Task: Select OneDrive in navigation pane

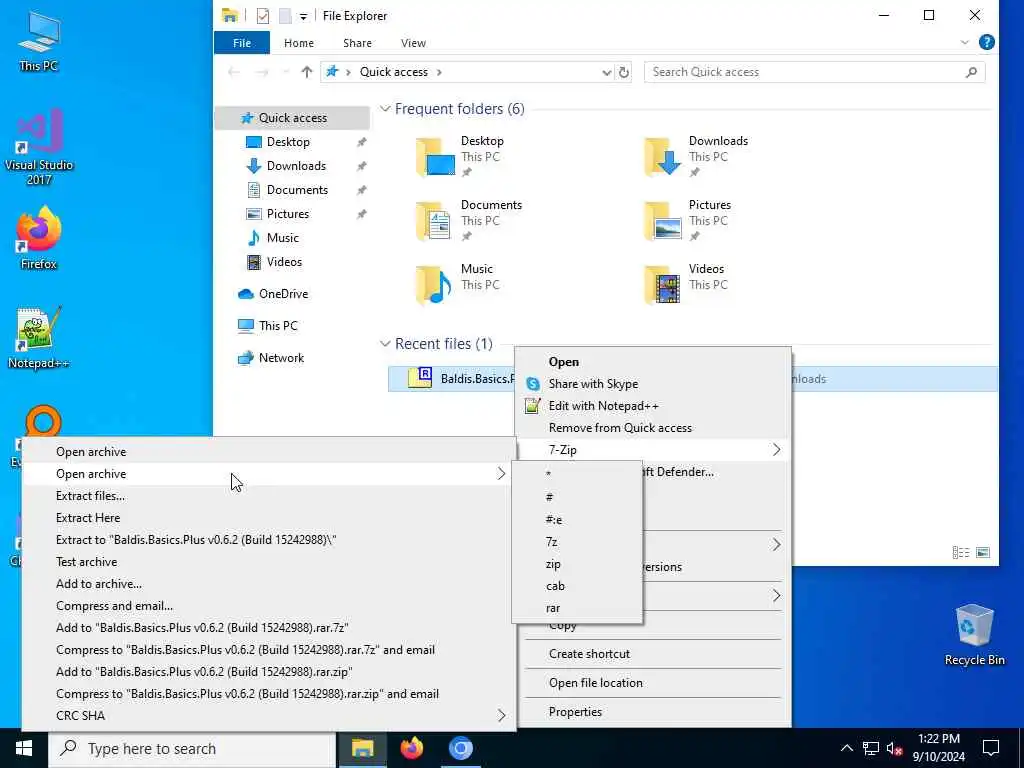Action: pyautogui.click(x=273, y=294)
